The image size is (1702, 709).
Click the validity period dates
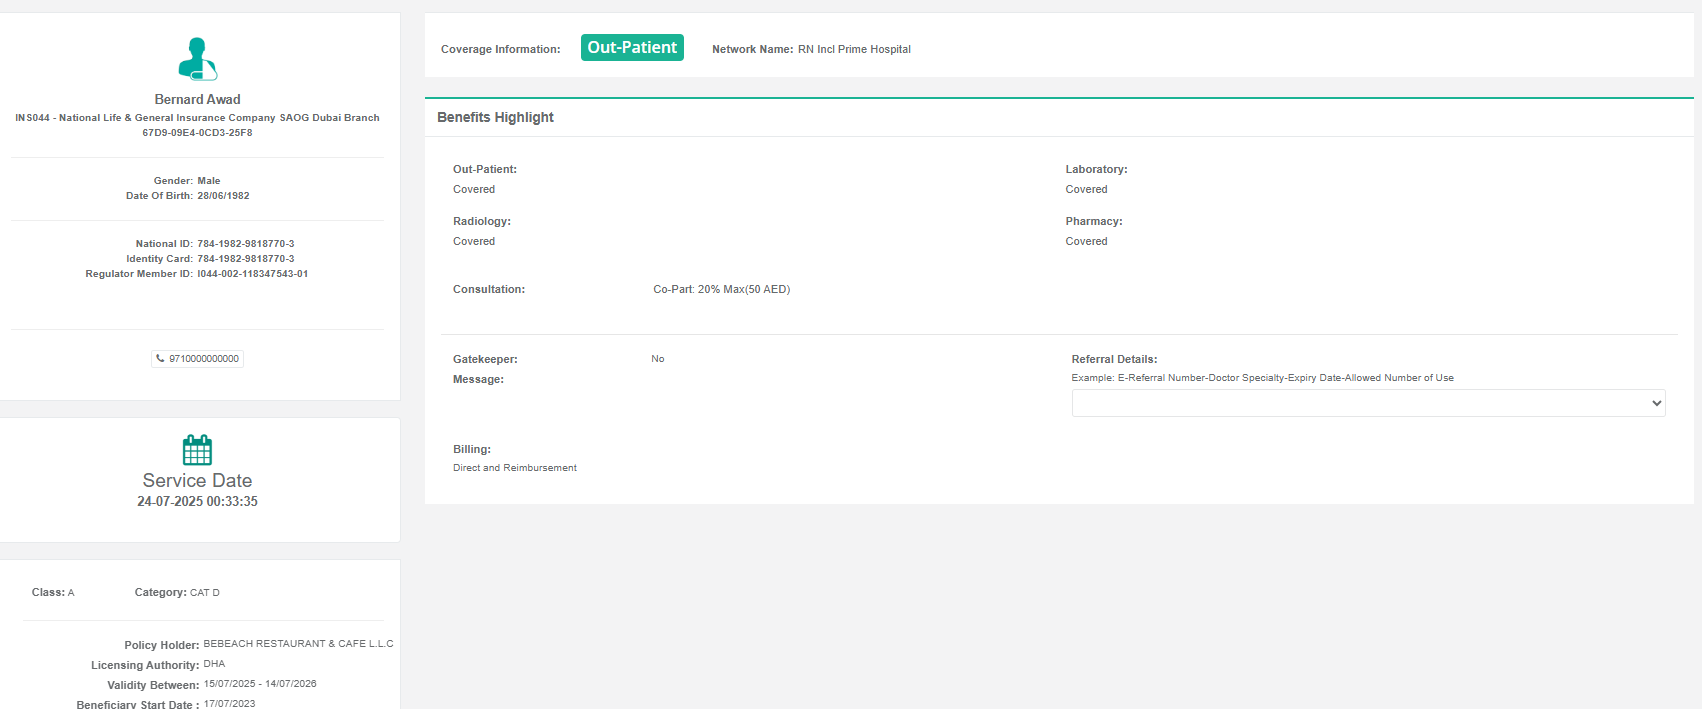coord(260,684)
